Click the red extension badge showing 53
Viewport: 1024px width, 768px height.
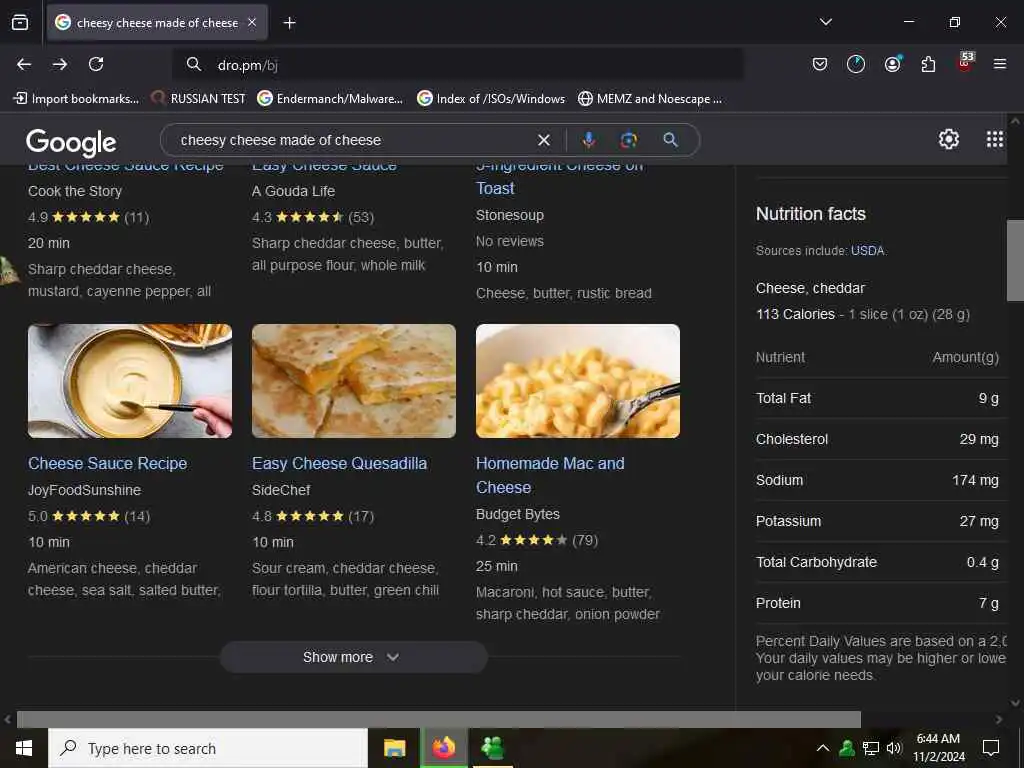click(965, 61)
